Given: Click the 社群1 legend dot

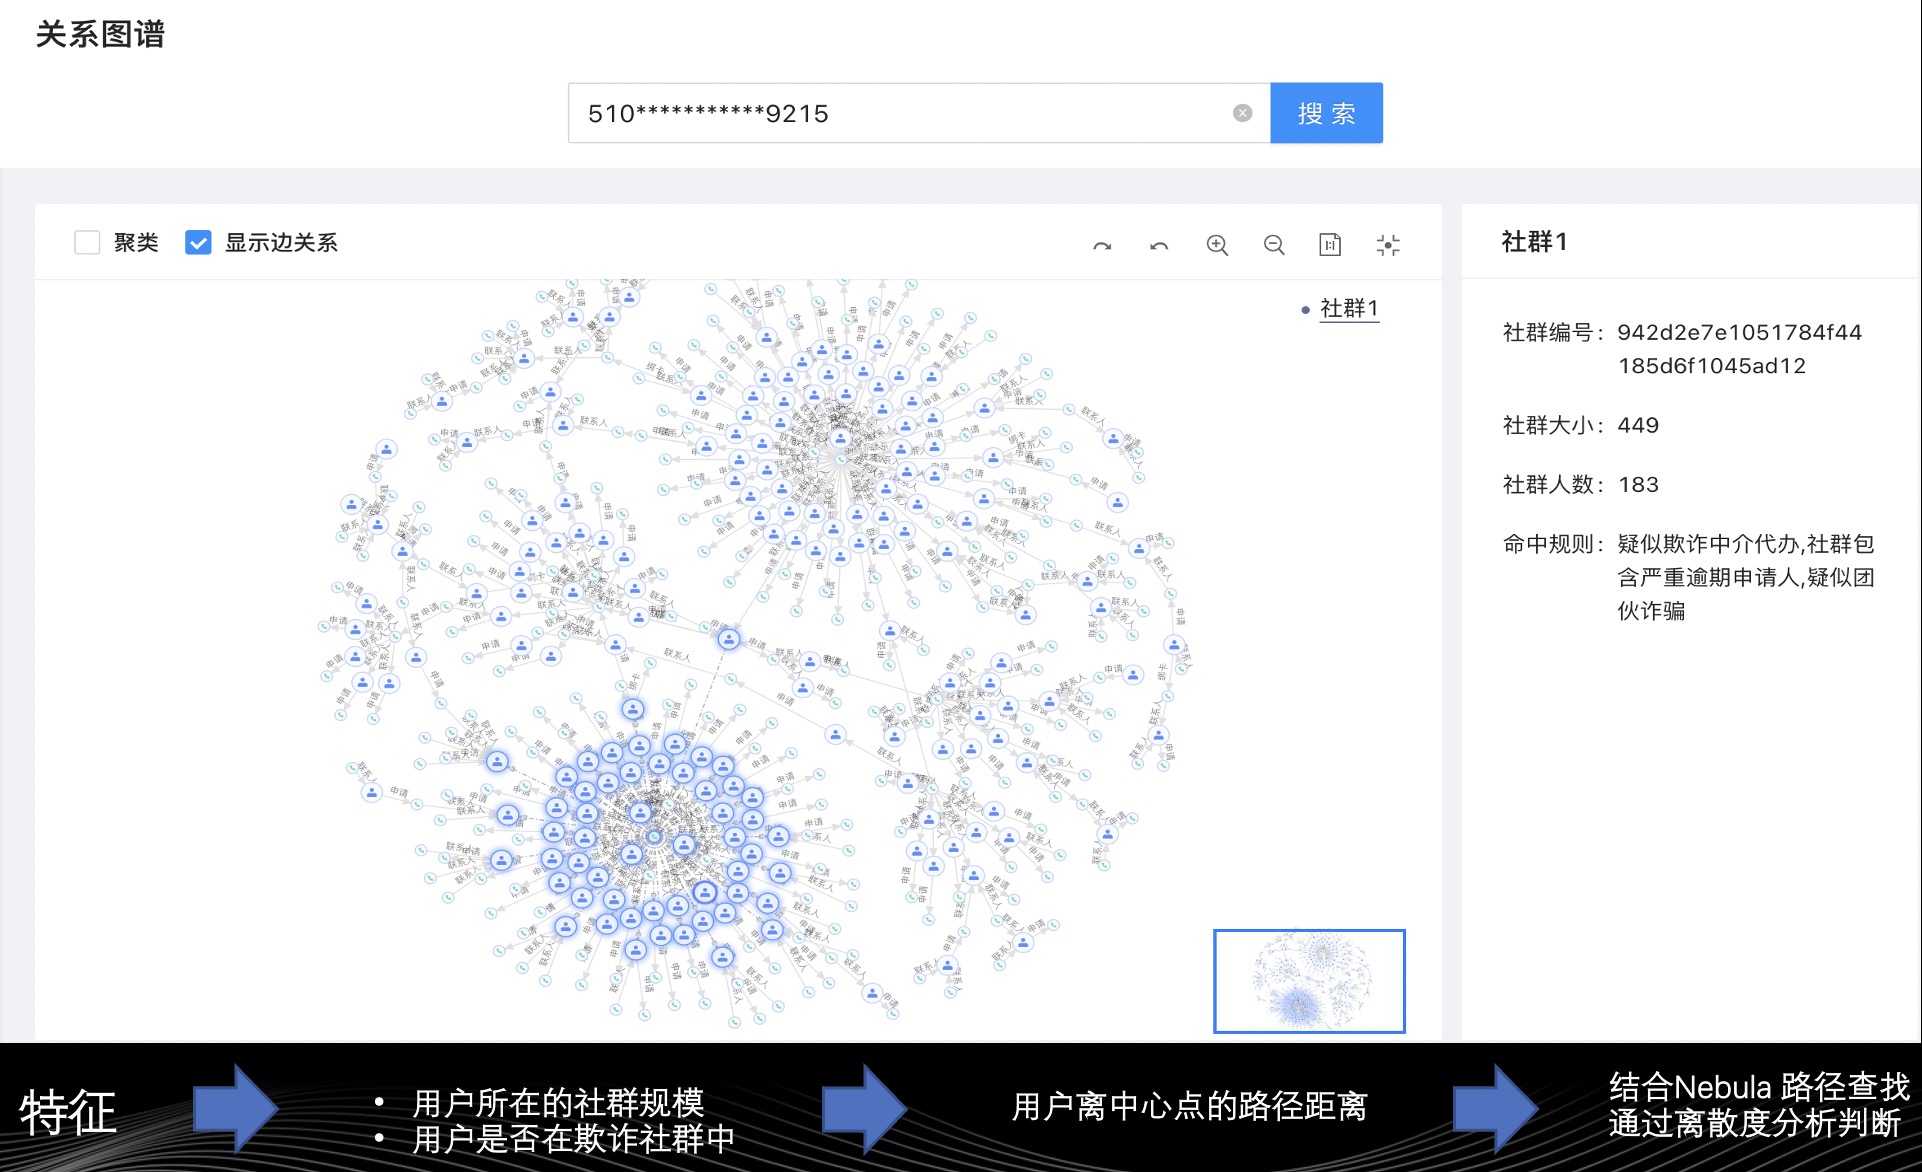Looking at the screenshot, I should click(x=1305, y=310).
